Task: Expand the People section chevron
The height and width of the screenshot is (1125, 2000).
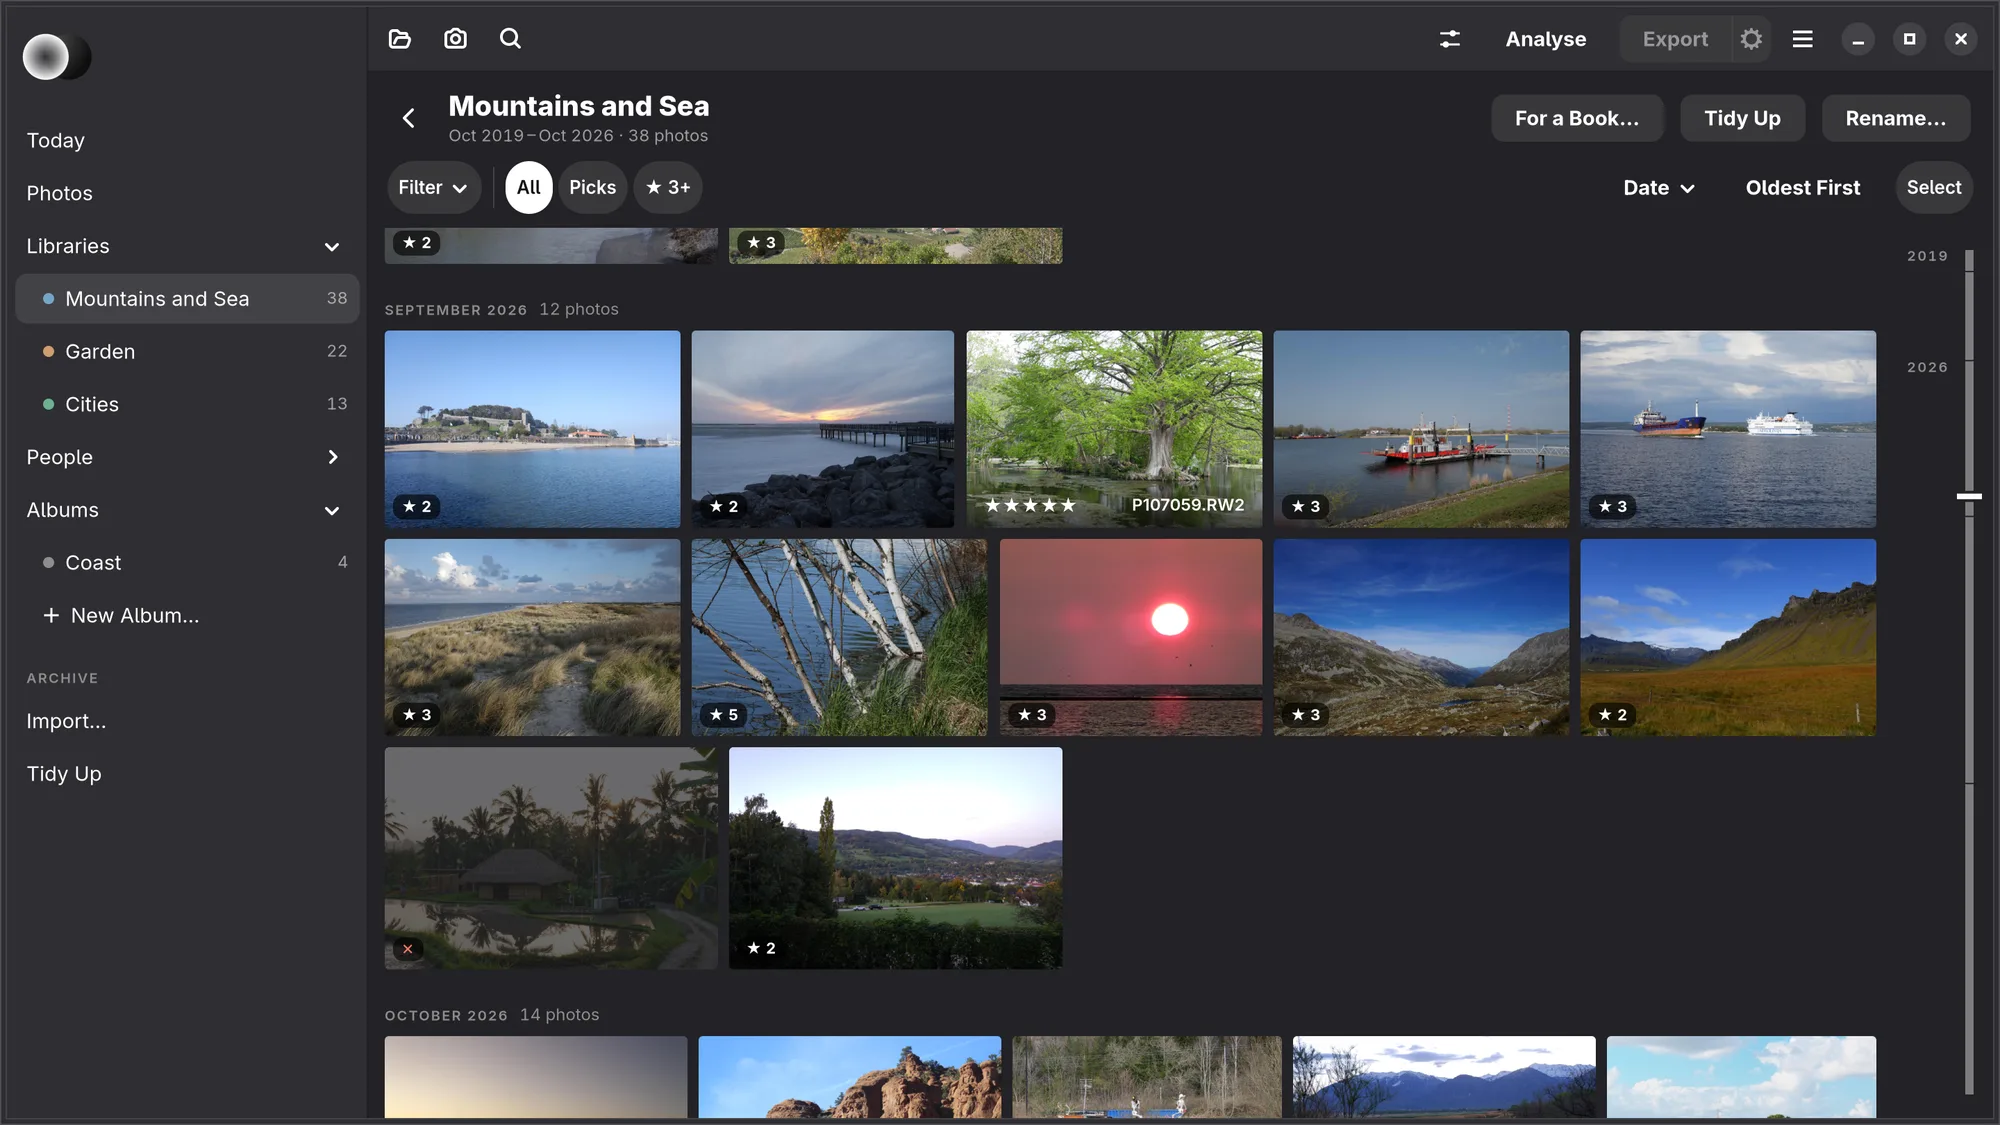Action: coord(332,457)
